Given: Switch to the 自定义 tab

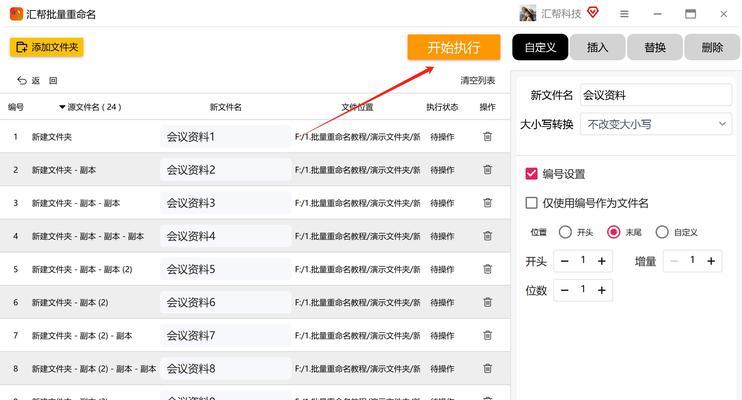Looking at the screenshot, I should (540, 47).
